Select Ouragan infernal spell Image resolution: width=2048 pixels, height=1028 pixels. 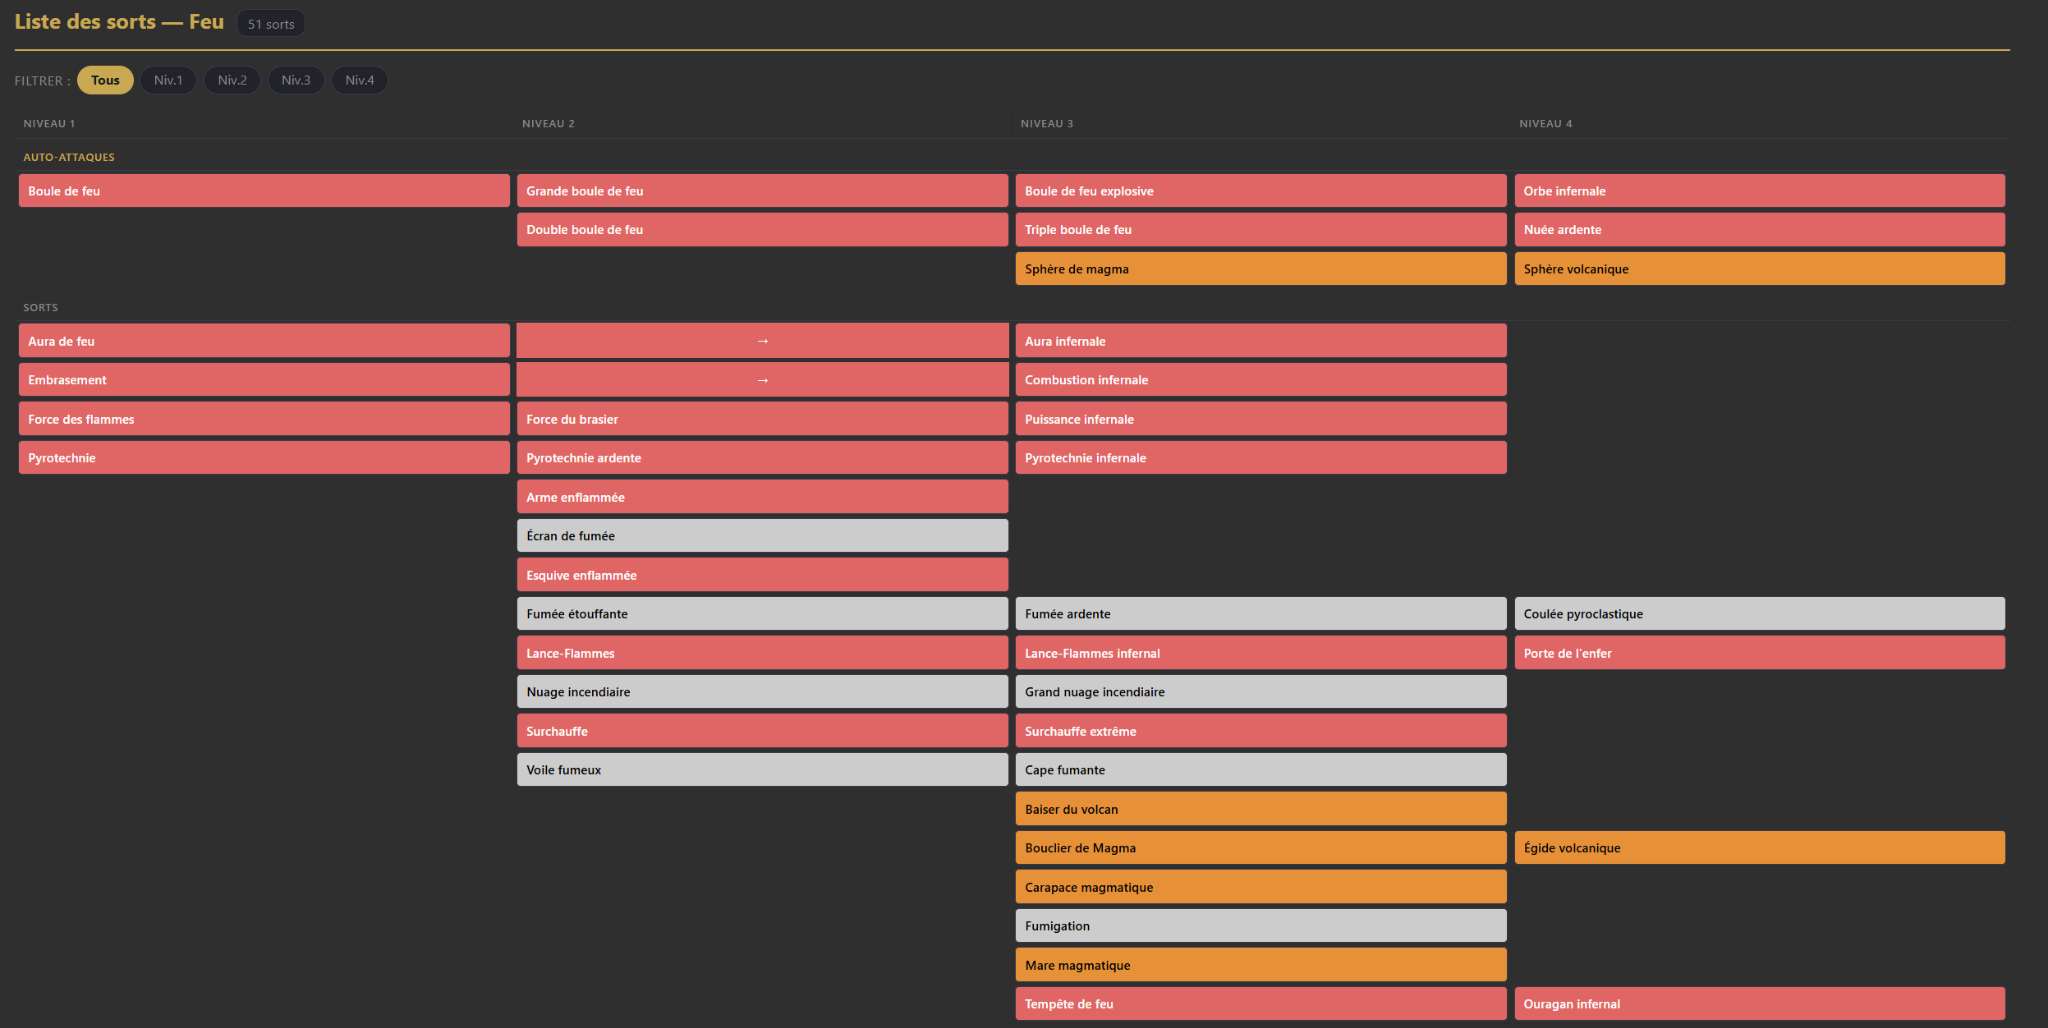1760,1004
